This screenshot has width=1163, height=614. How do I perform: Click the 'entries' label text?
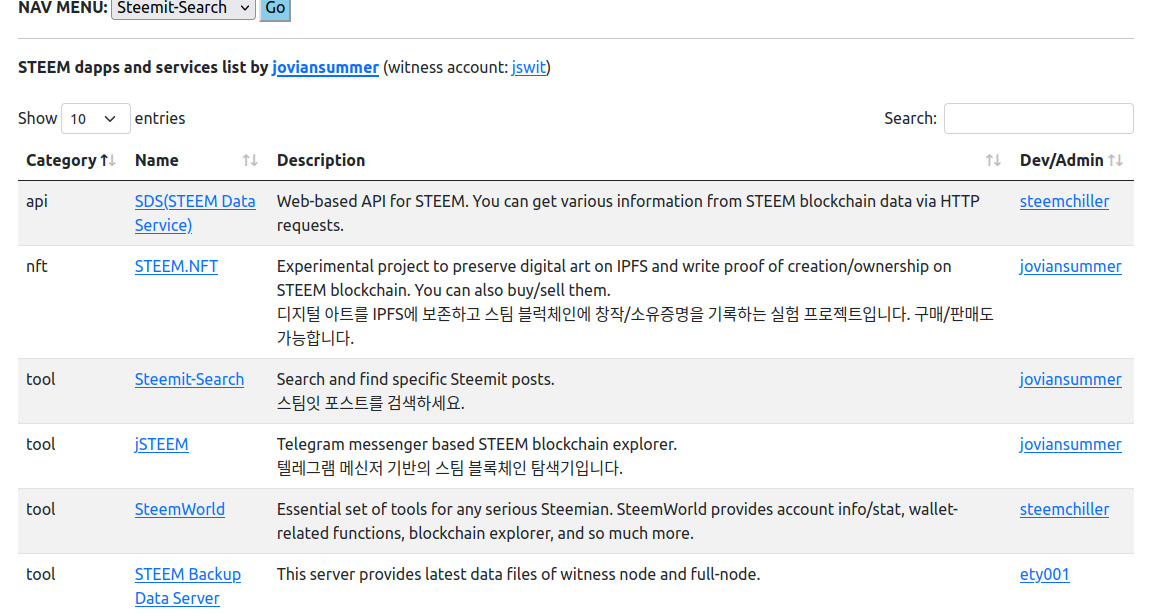(x=160, y=119)
